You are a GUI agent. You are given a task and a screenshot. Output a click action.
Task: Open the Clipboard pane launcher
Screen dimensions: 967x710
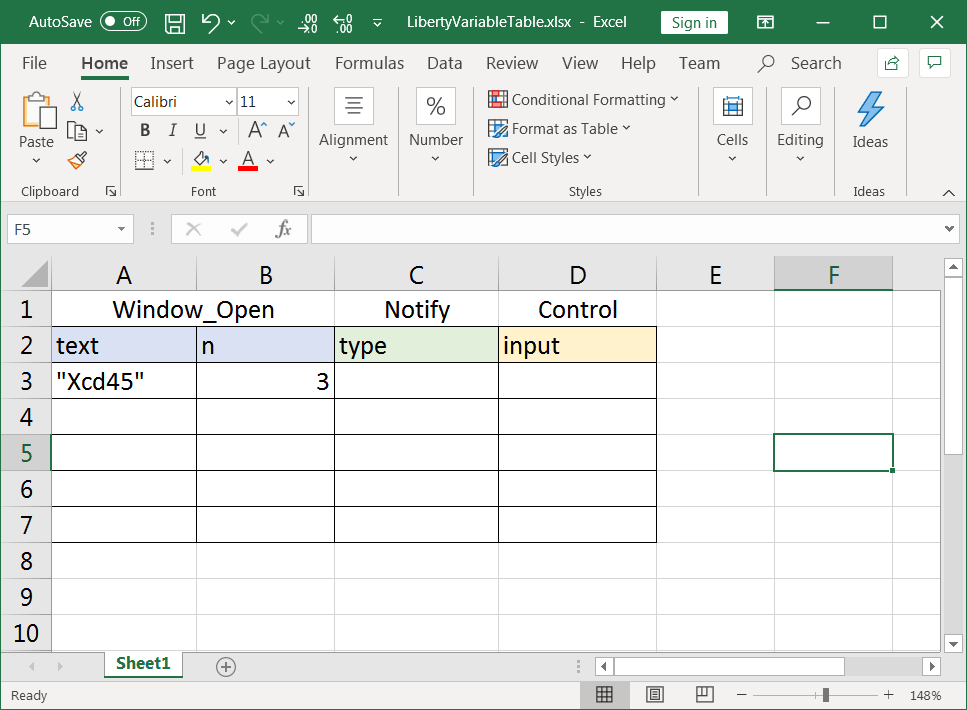(111, 191)
